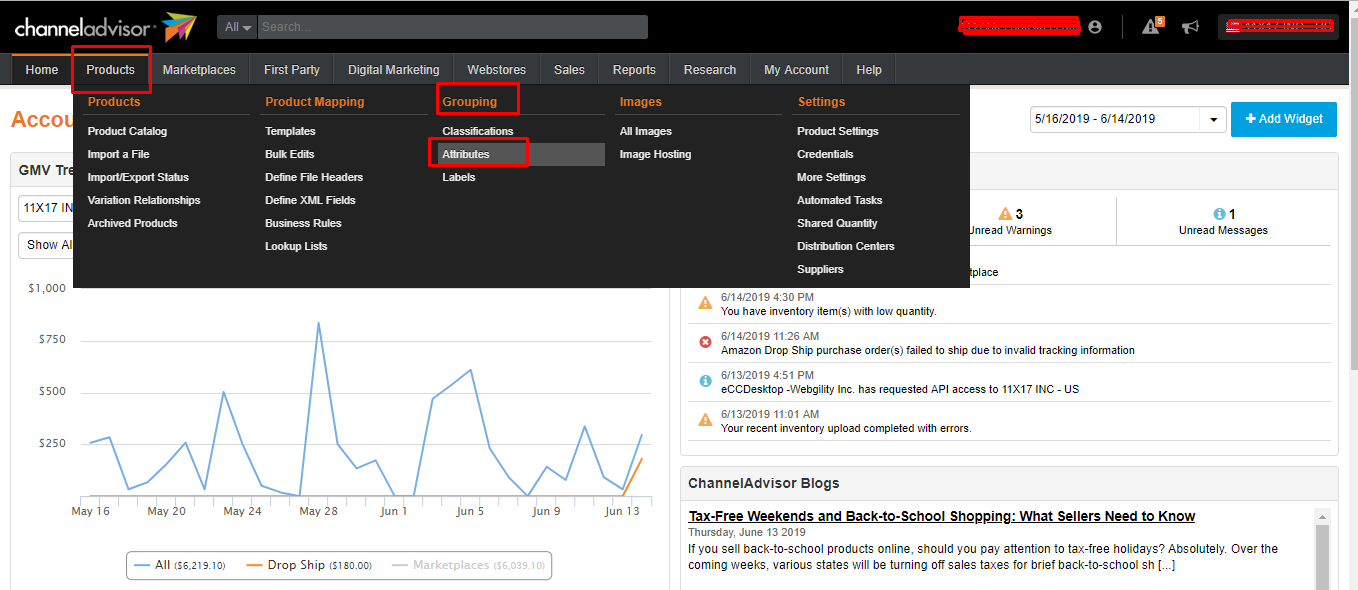The width and height of the screenshot is (1358, 590).
Task: Open the announcements megaphone icon
Action: 1190,27
